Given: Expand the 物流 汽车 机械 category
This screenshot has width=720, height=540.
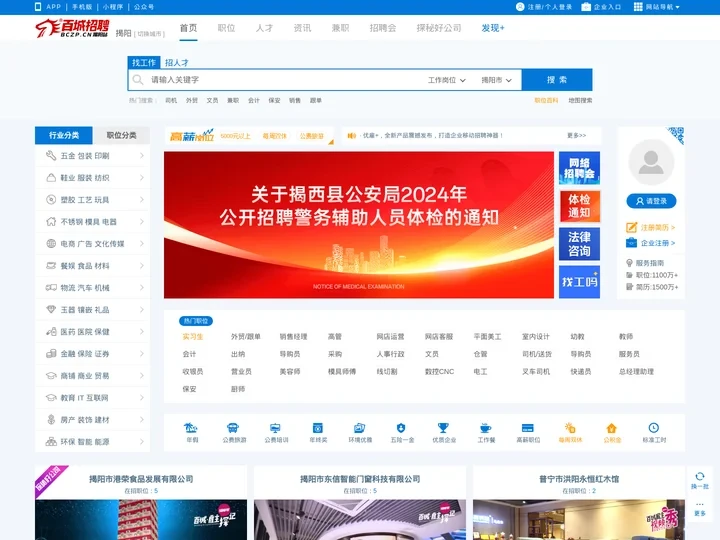Looking at the screenshot, I should coord(92,287).
